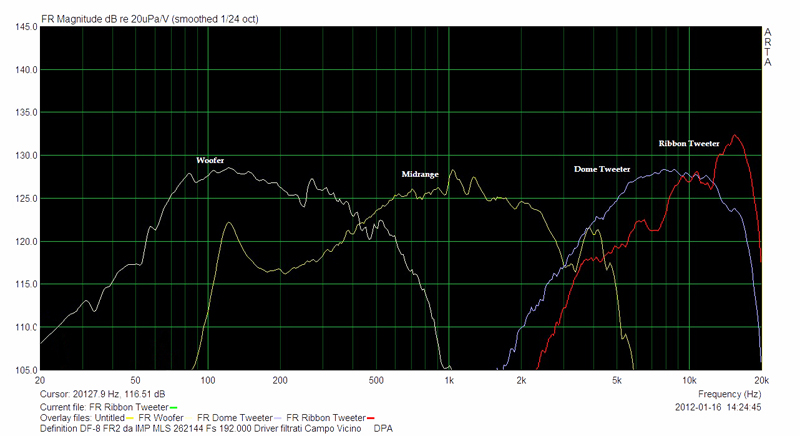This screenshot has height=436, width=800.
Task: Click the Cursor frequency readout
Action: pos(101,396)
